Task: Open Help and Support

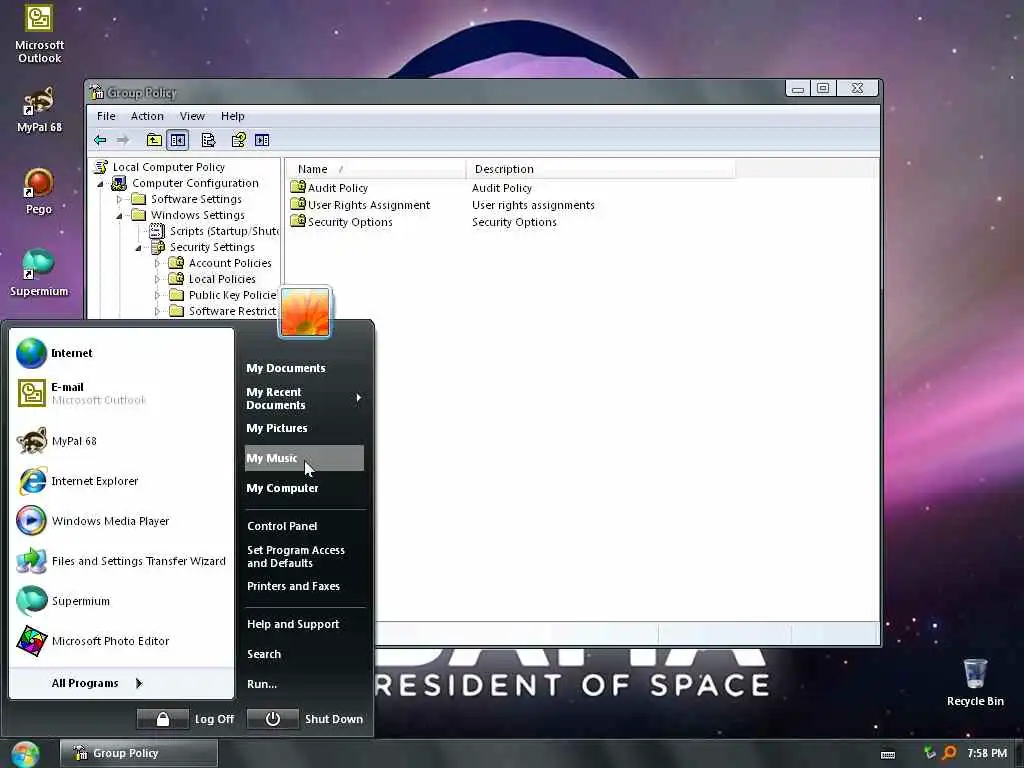Action: (x=304, y=624)
